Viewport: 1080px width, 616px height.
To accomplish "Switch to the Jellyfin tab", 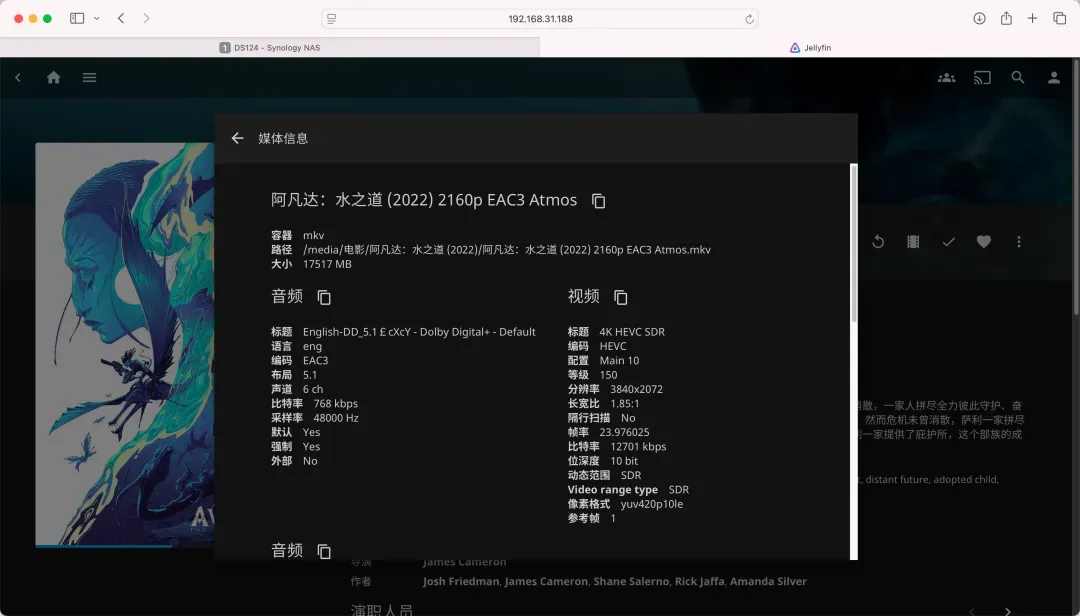I will [810, 48].
